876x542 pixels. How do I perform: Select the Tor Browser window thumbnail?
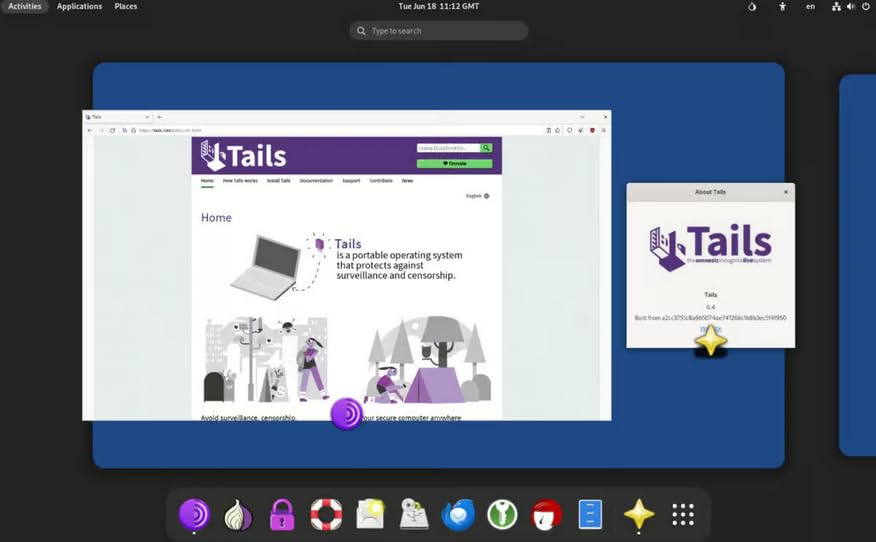pyautogui.click(x=346, y=265)
